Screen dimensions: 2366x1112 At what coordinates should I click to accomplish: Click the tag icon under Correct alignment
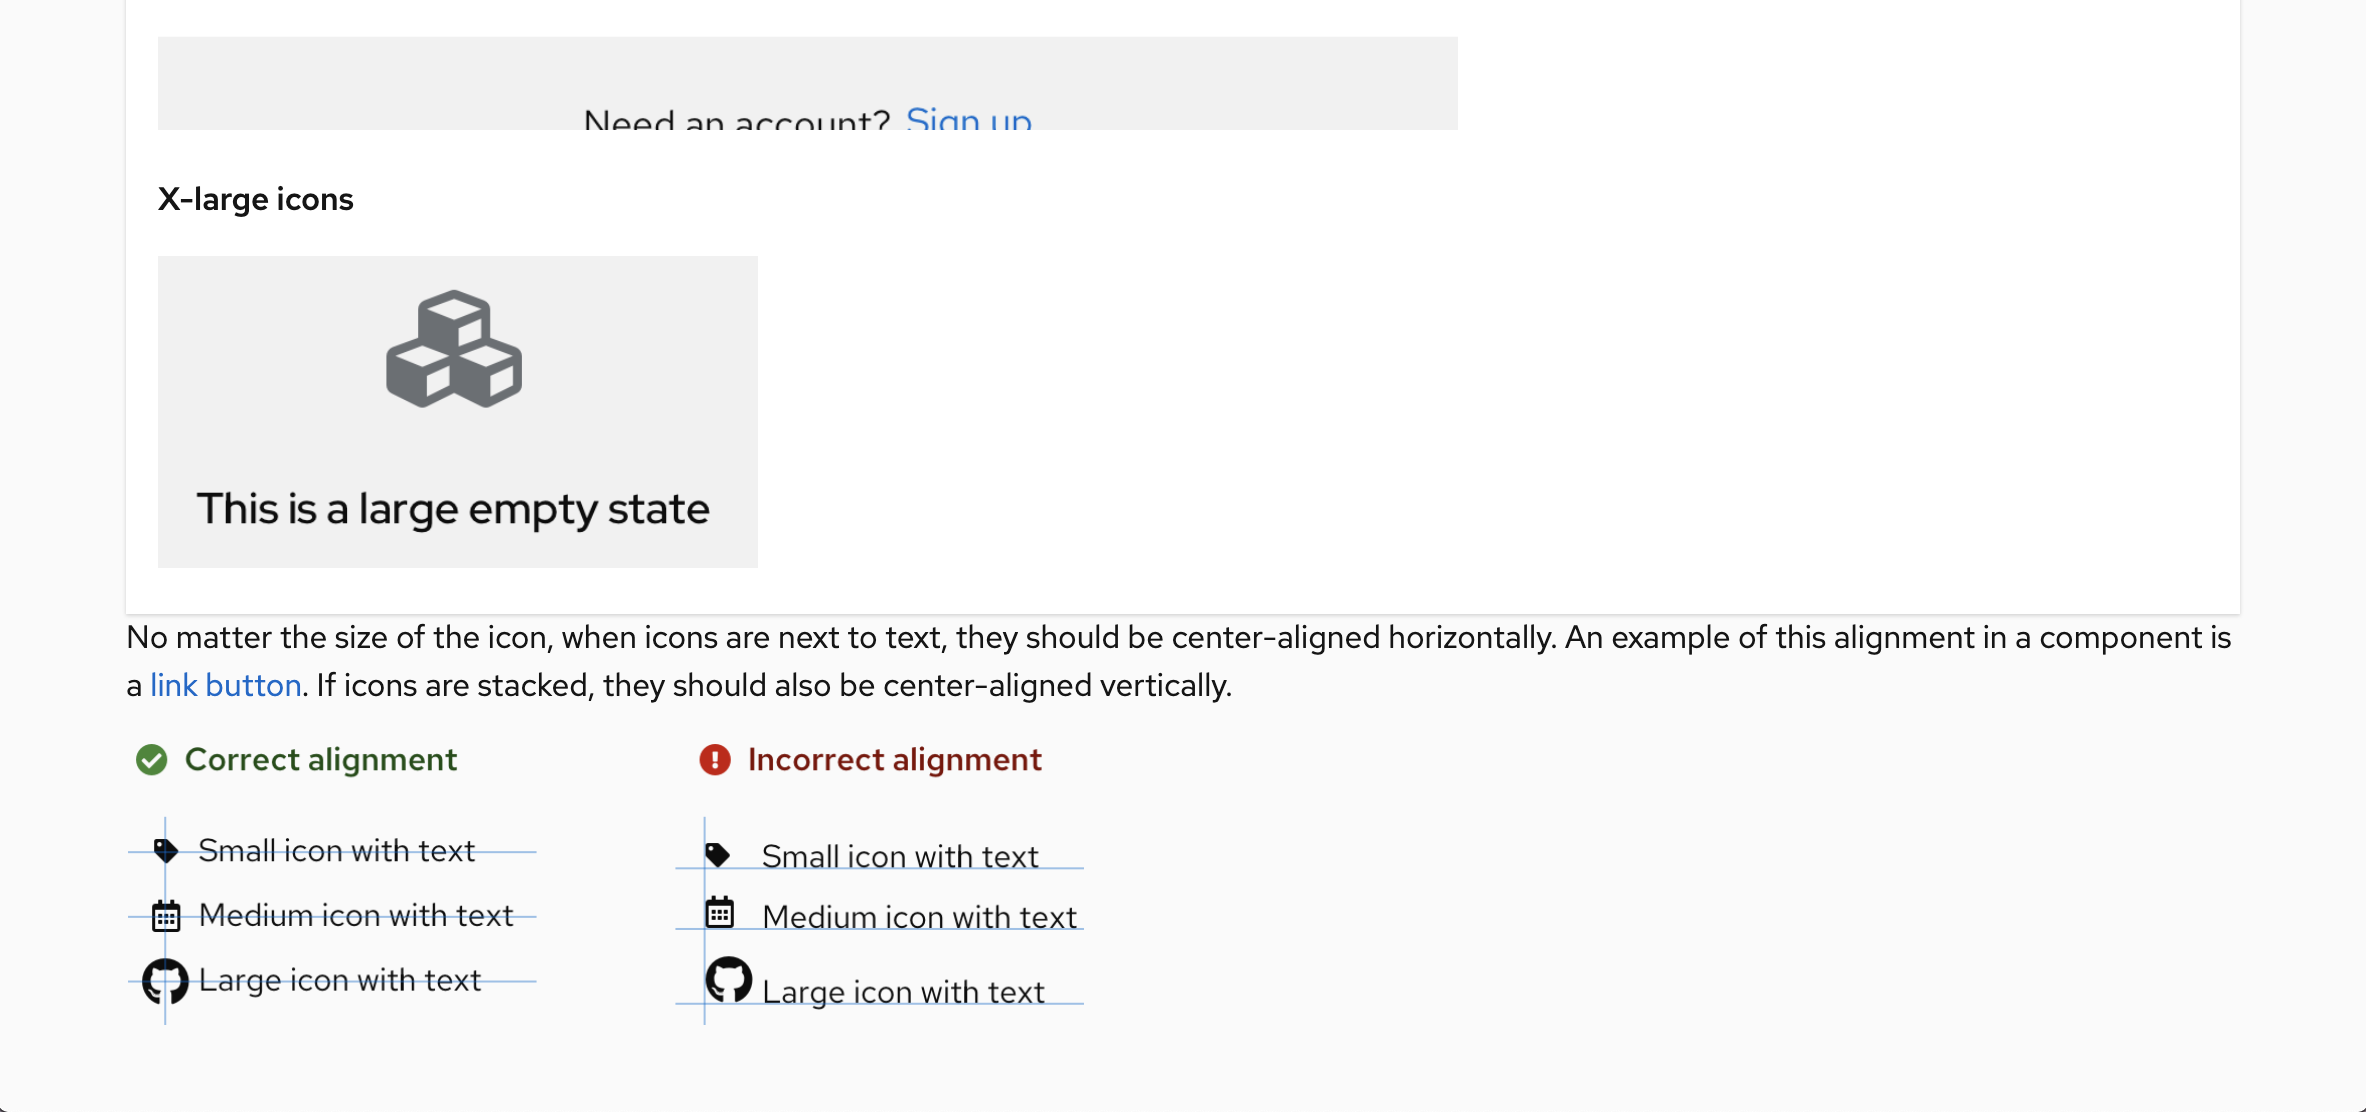(x=165, y=851)
